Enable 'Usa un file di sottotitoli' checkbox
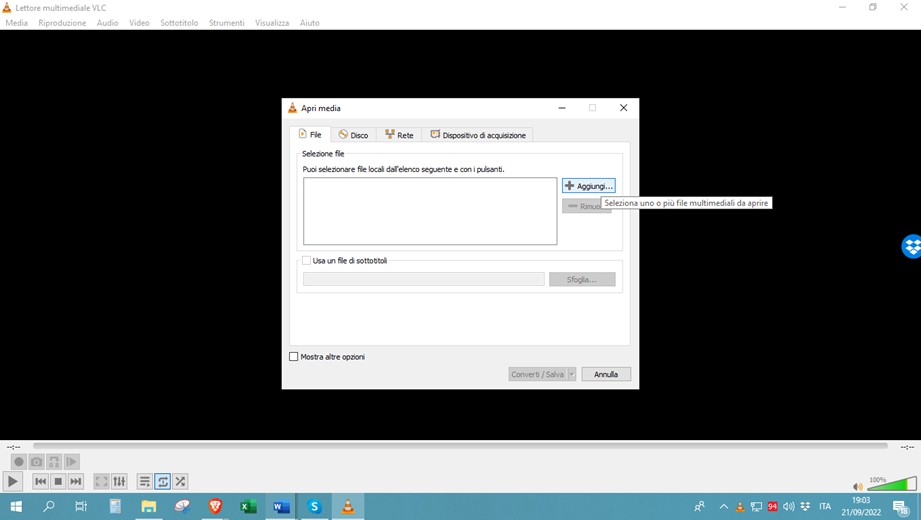Image resolution: width=921 pixels, height=520 pixels. click(x=307, y=261)
